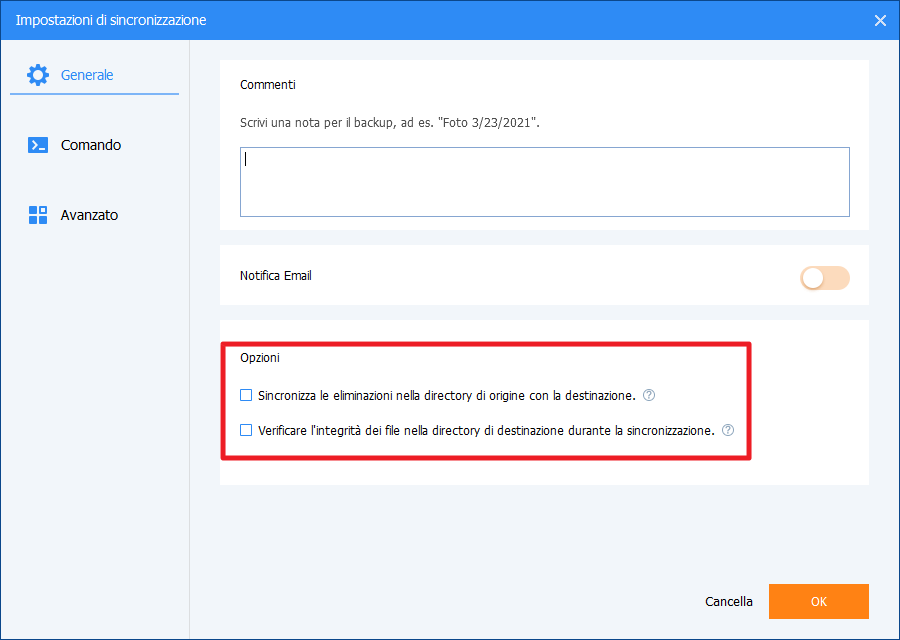Click the Notifica Email label
900x640 pixels.
pyautogui.click(x=276, y=276)
